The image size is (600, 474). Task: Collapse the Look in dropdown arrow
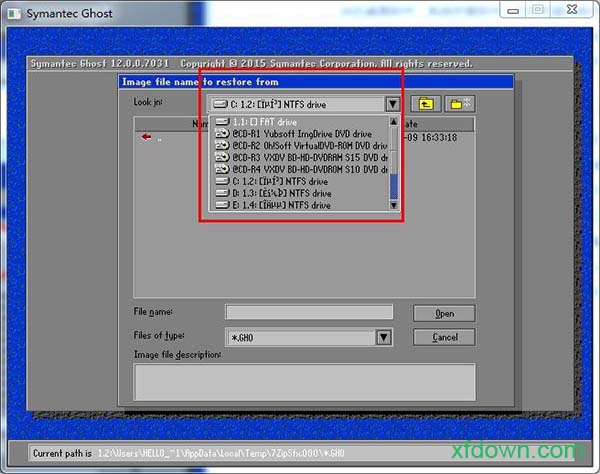point(393,104)
